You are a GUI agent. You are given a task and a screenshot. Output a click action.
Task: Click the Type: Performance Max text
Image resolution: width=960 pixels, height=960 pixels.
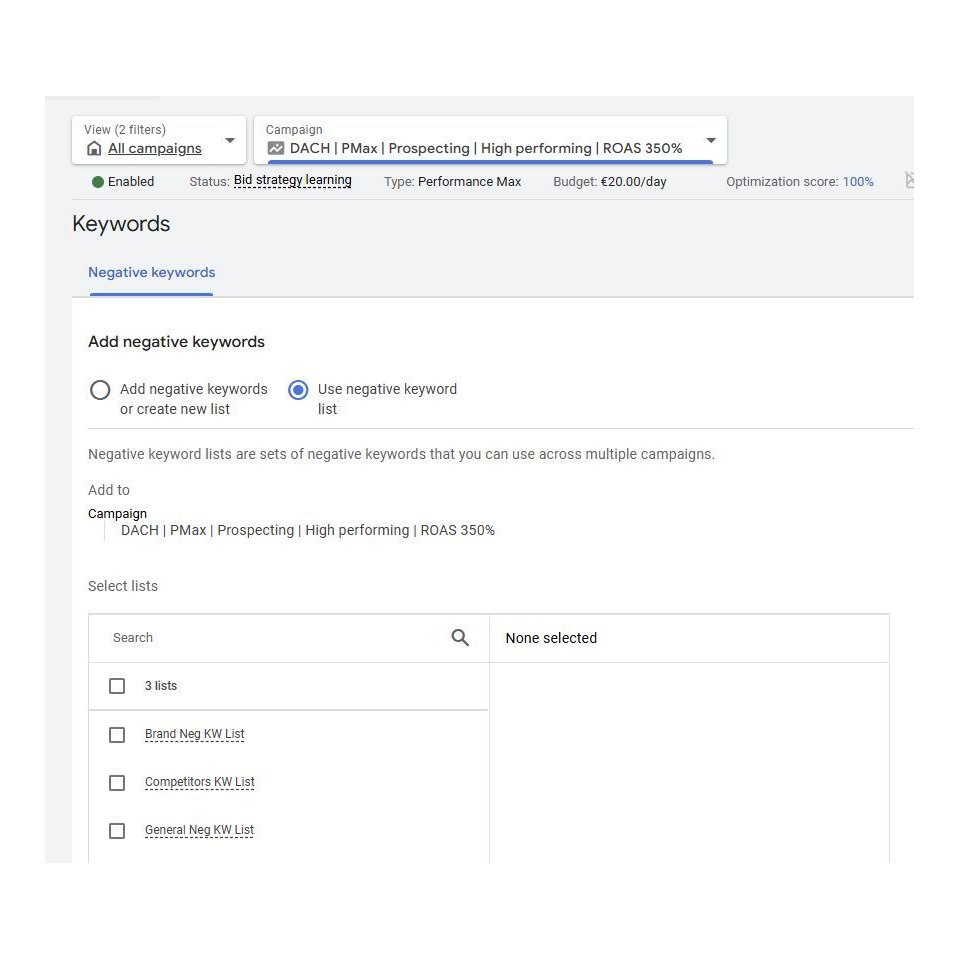point(452,182)
